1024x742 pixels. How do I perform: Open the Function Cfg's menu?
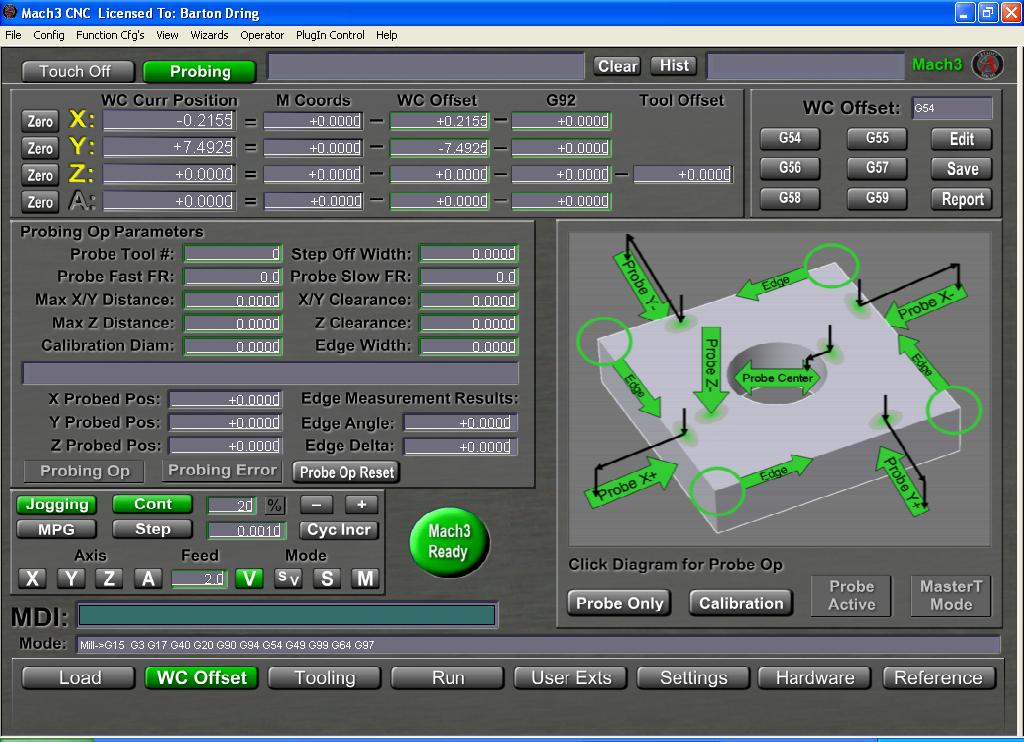(110, 35)
